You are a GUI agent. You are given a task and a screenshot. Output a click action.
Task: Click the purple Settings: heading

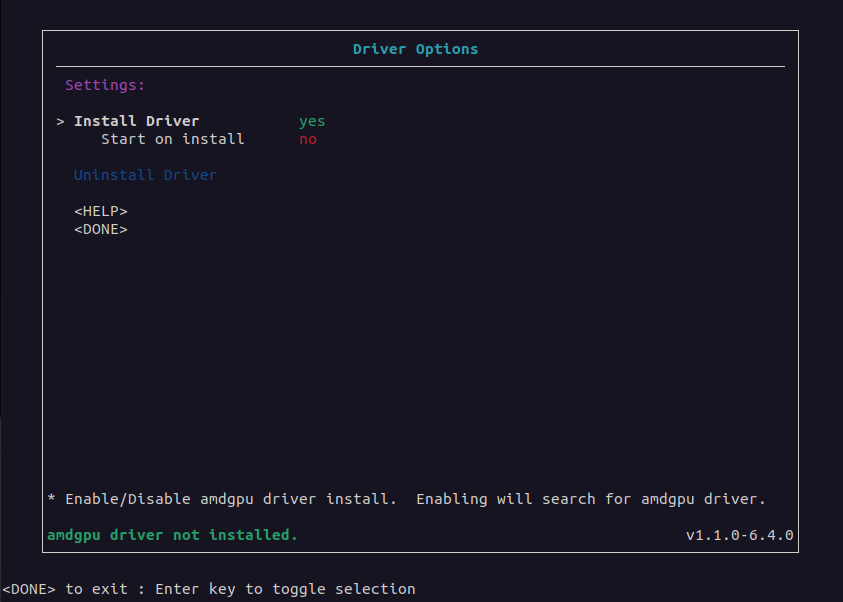105,85
